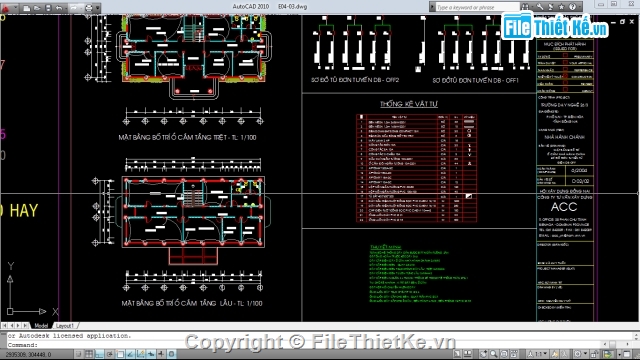Click the command line horizontal scrollbar

coord(615,345)
